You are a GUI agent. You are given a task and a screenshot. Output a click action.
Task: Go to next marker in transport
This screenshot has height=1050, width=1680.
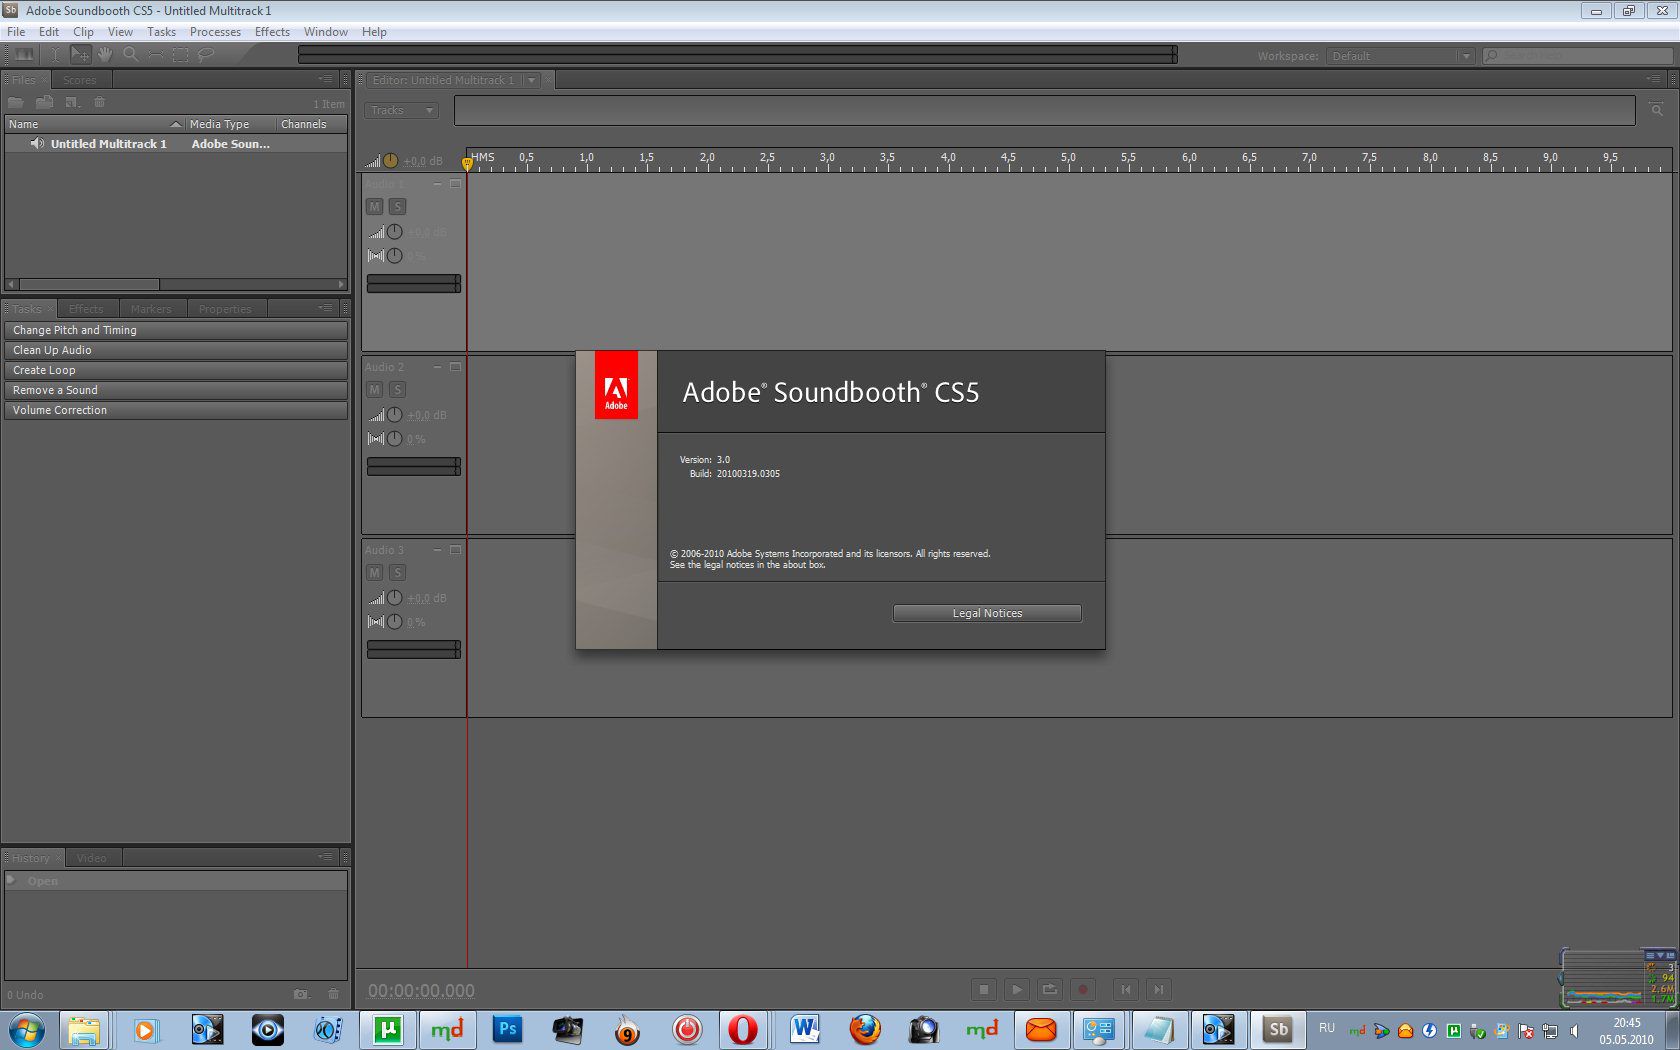coord(1158,990)
